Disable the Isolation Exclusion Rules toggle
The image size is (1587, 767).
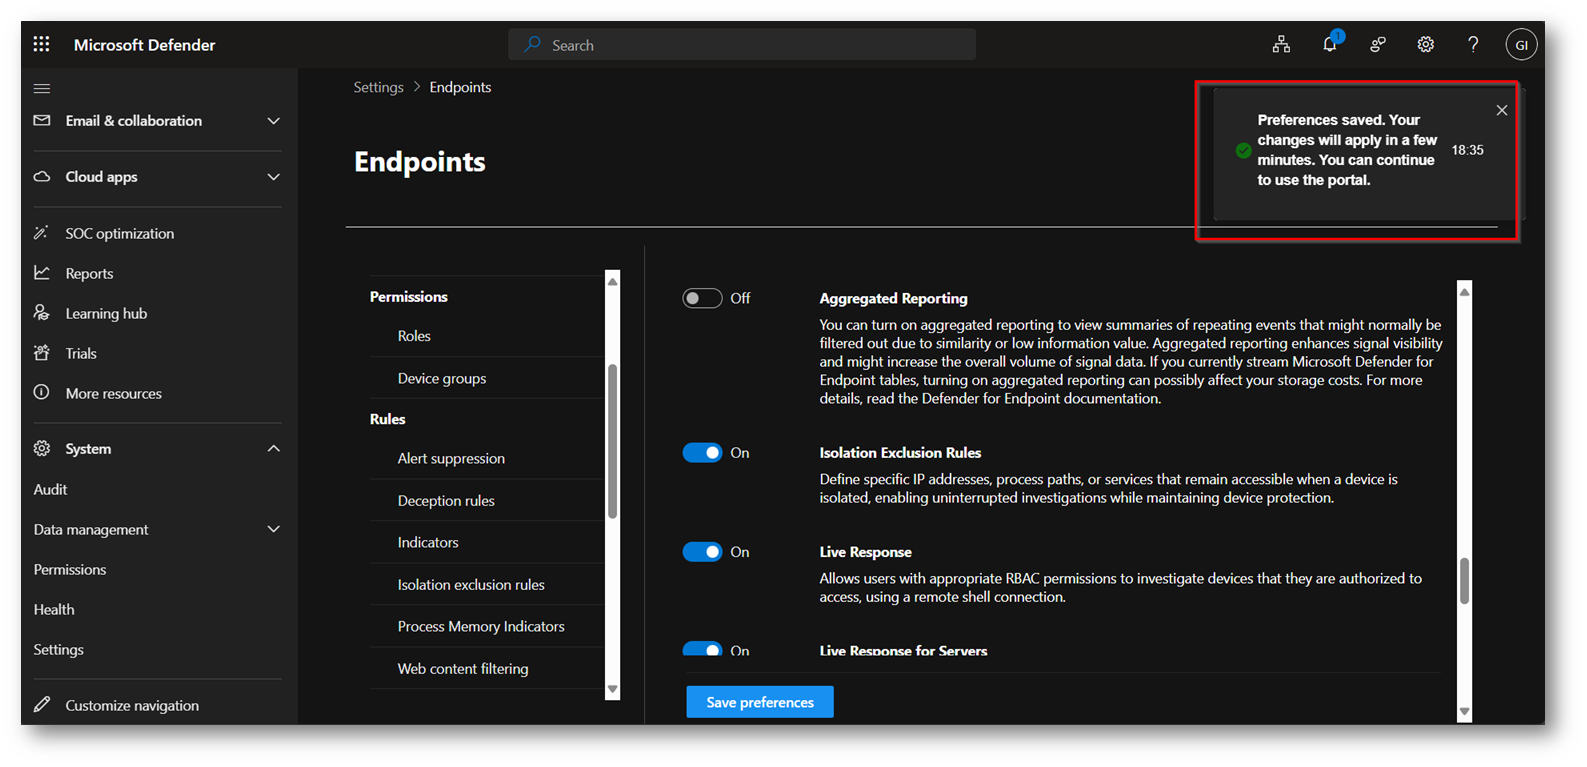pos(702,453)
